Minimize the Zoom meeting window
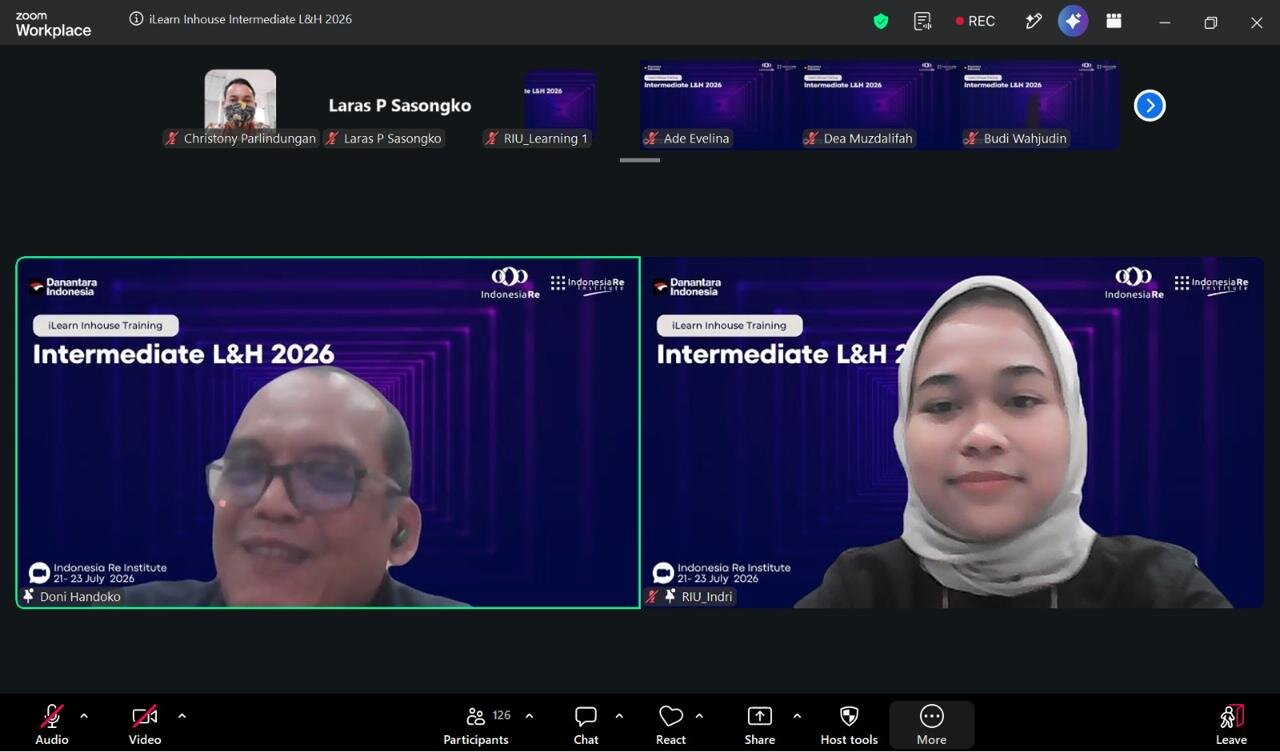 pyautogui.click(x=1164, y=22)
